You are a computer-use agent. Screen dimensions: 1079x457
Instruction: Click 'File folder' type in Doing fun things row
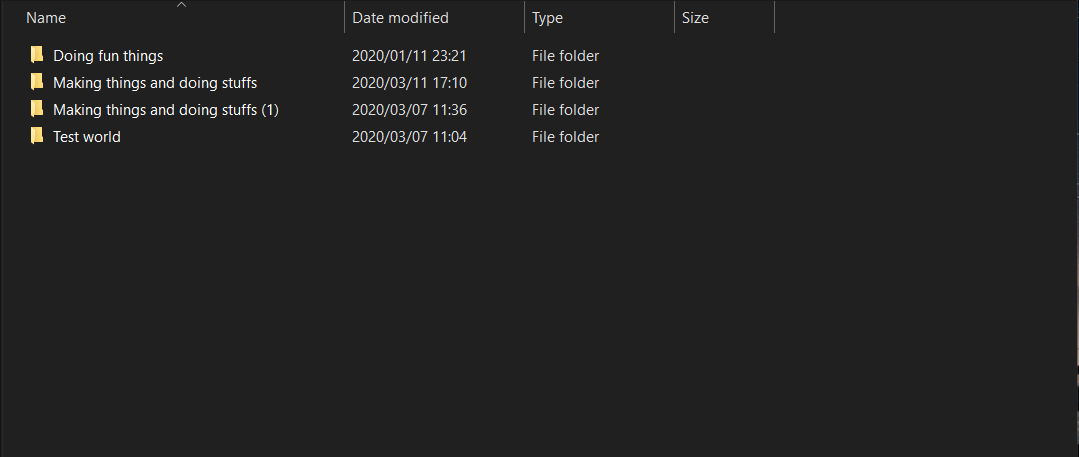coord(565,56)
